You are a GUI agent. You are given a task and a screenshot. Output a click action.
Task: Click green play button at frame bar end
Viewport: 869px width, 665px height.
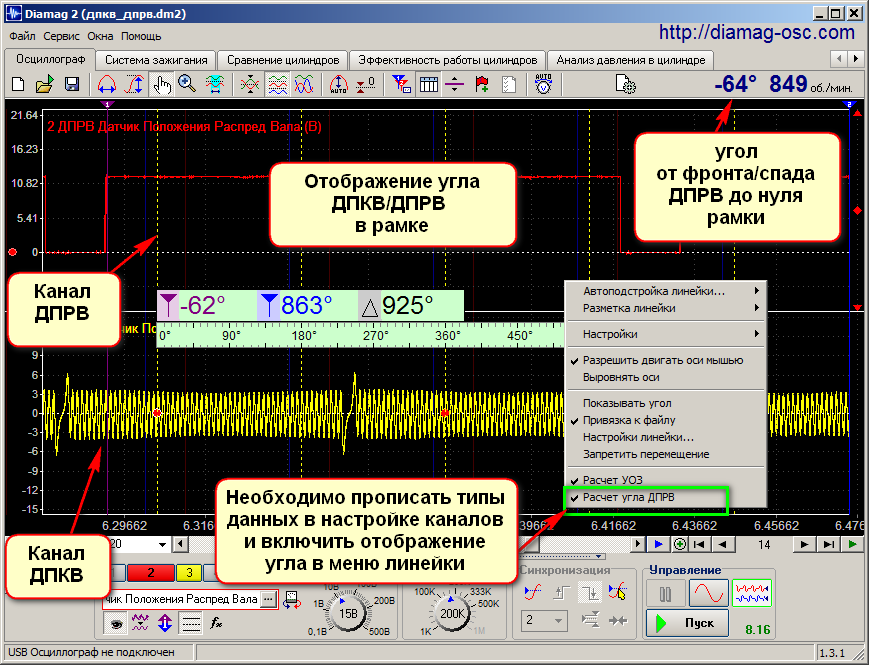coord(852,544)
